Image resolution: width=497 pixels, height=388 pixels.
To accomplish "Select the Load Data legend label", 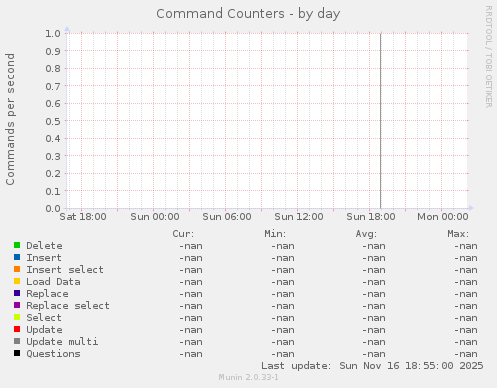I will (53, 282).
